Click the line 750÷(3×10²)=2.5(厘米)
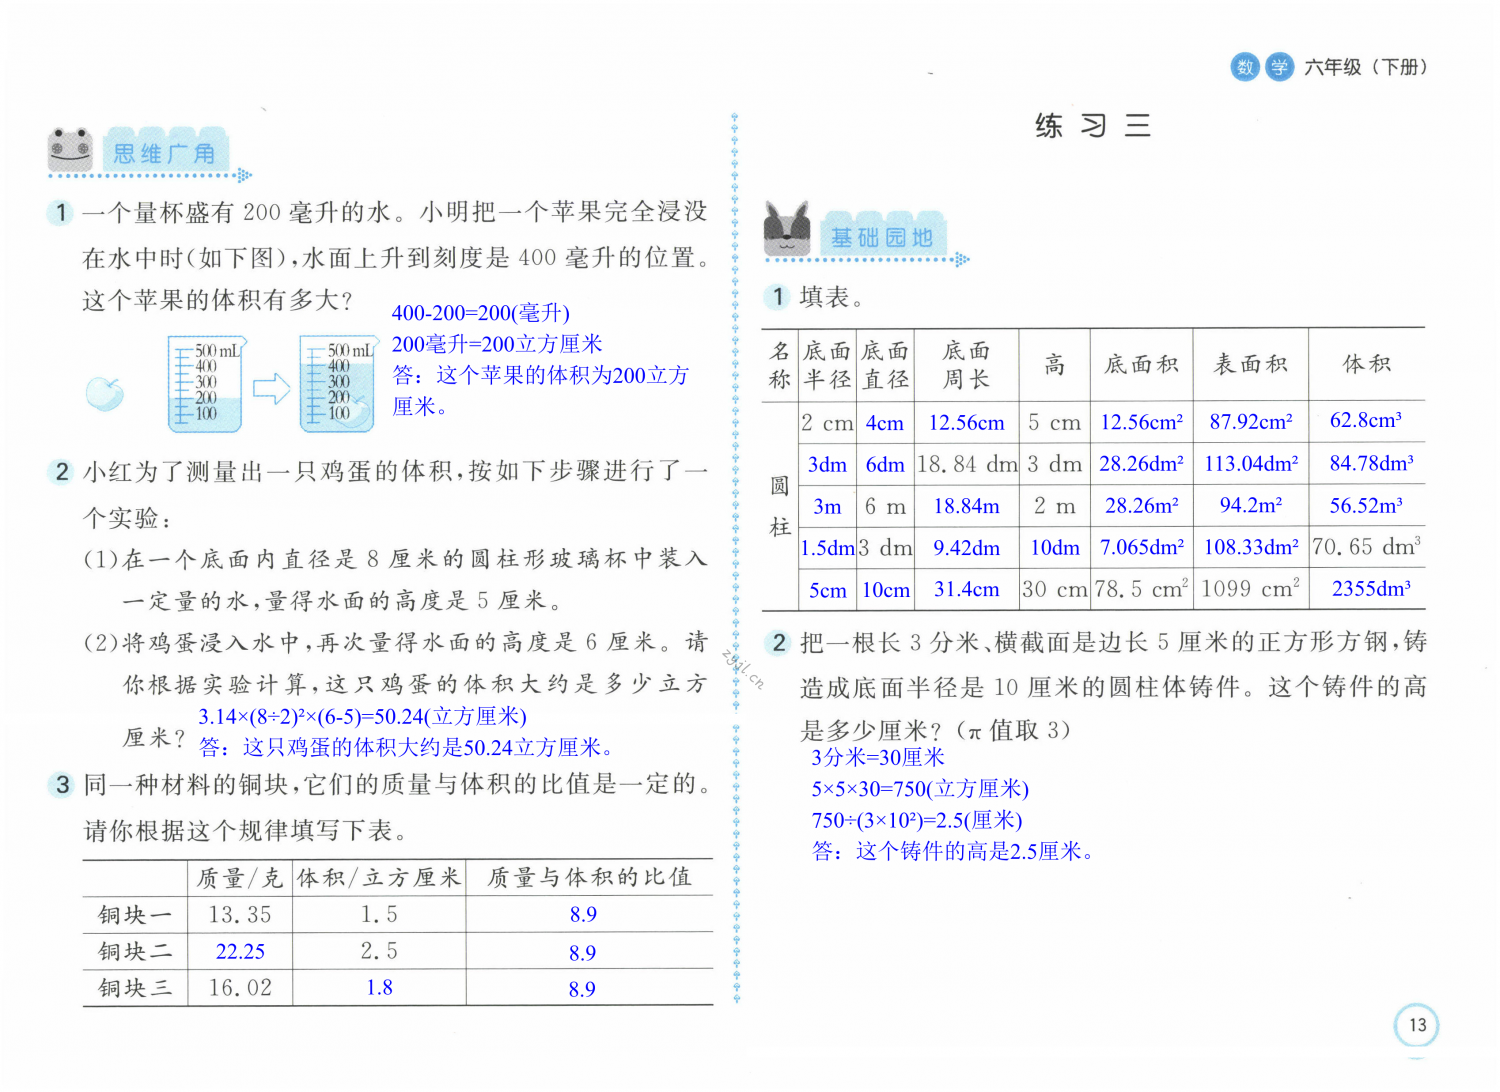Image resolution: width=1500 pixels, height=1092 pixels. 917,820
